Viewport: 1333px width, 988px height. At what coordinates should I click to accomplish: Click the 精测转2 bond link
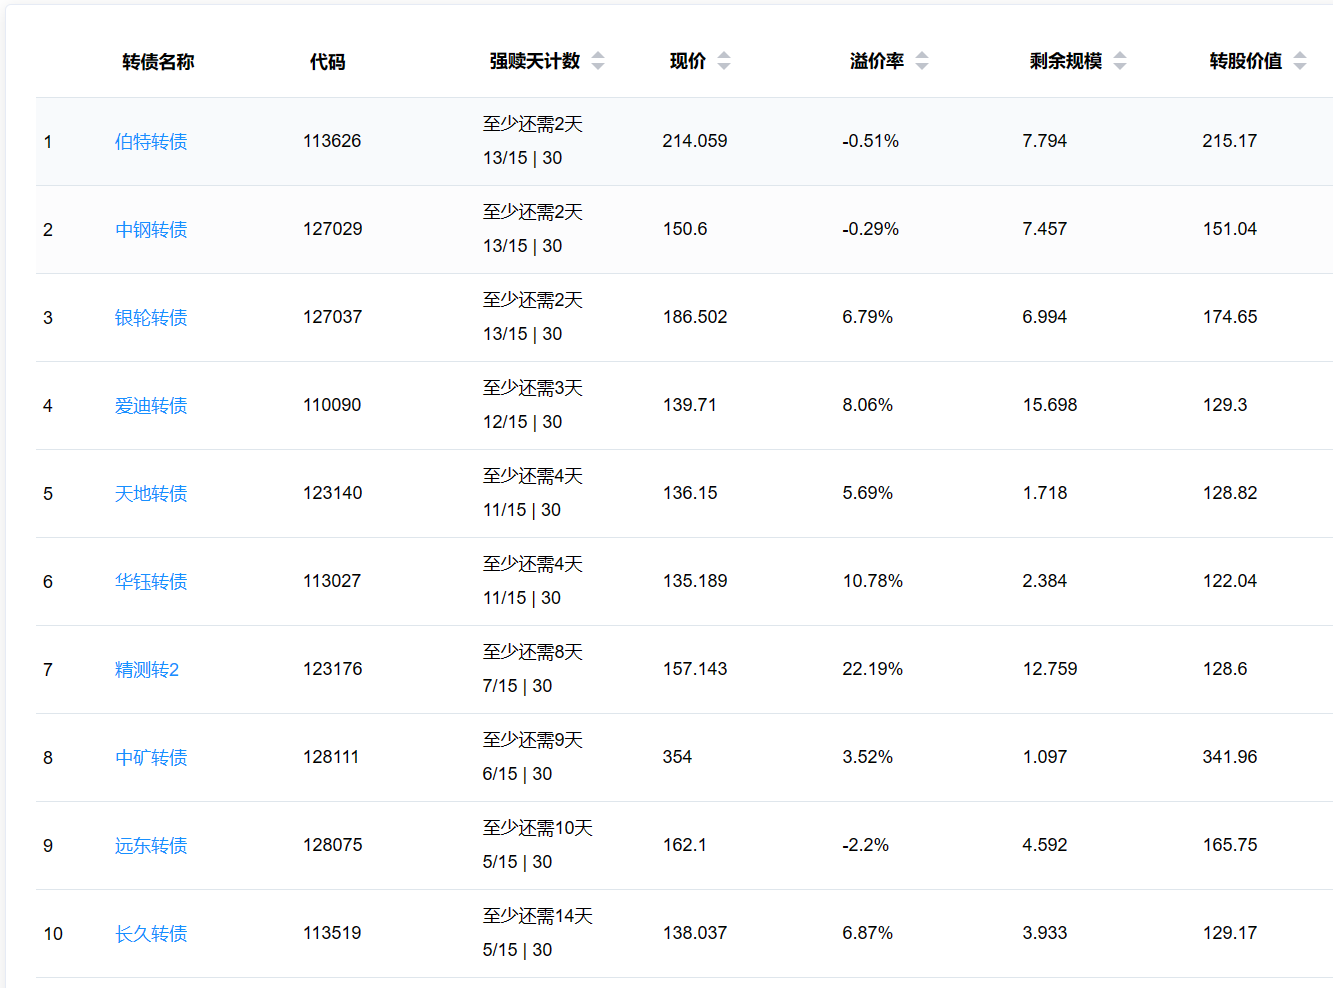tap(147, 670)
